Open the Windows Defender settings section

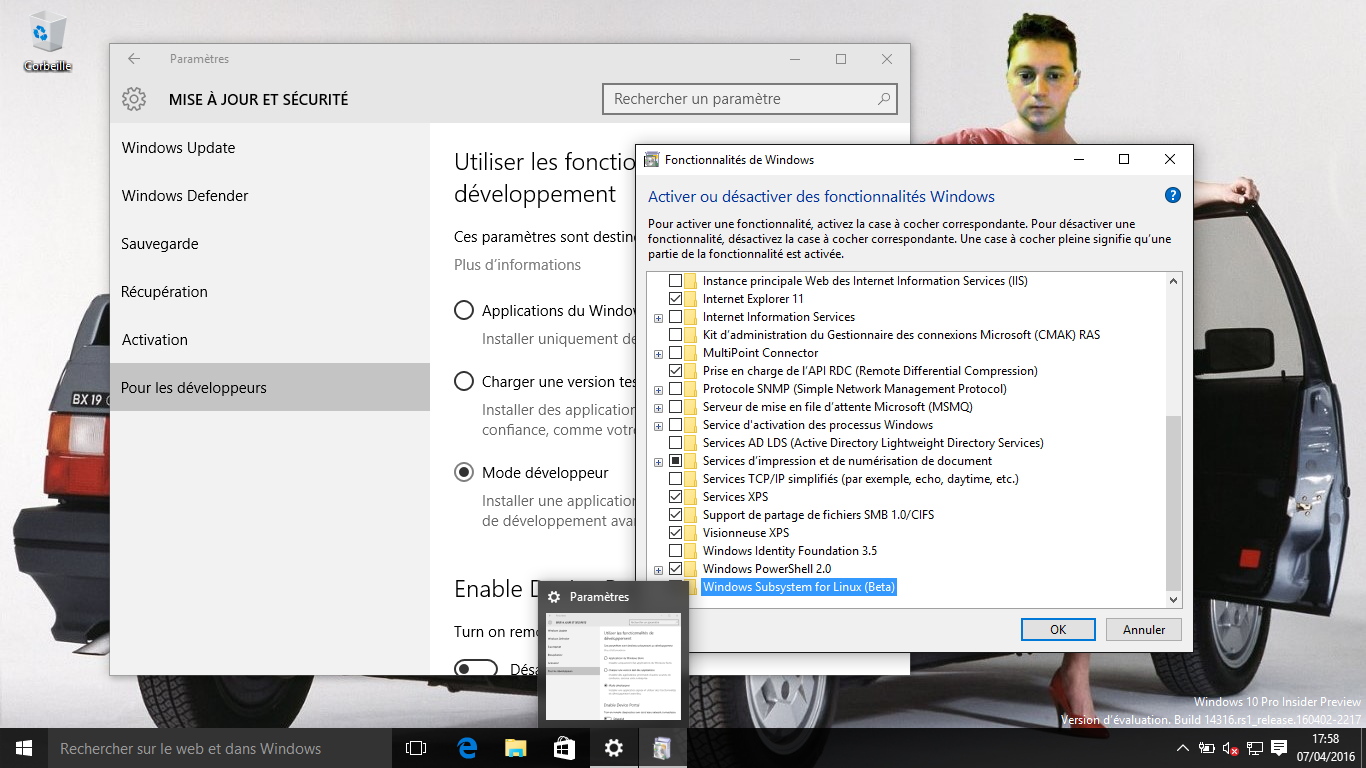pos(185,196)
